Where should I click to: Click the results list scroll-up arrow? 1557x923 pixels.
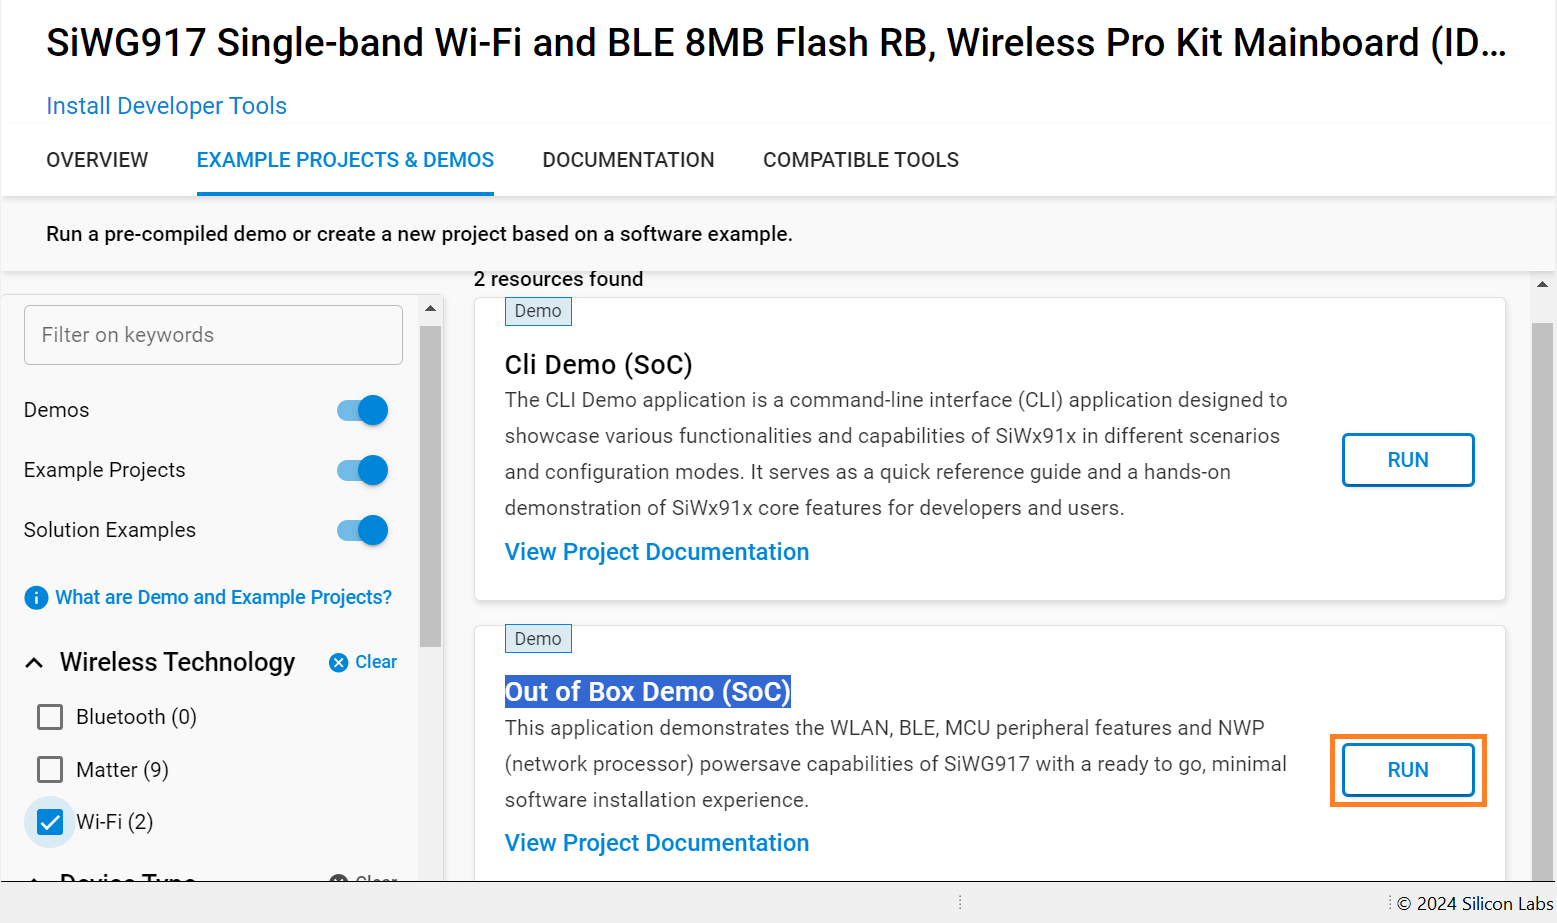(x=1542, y=285)
